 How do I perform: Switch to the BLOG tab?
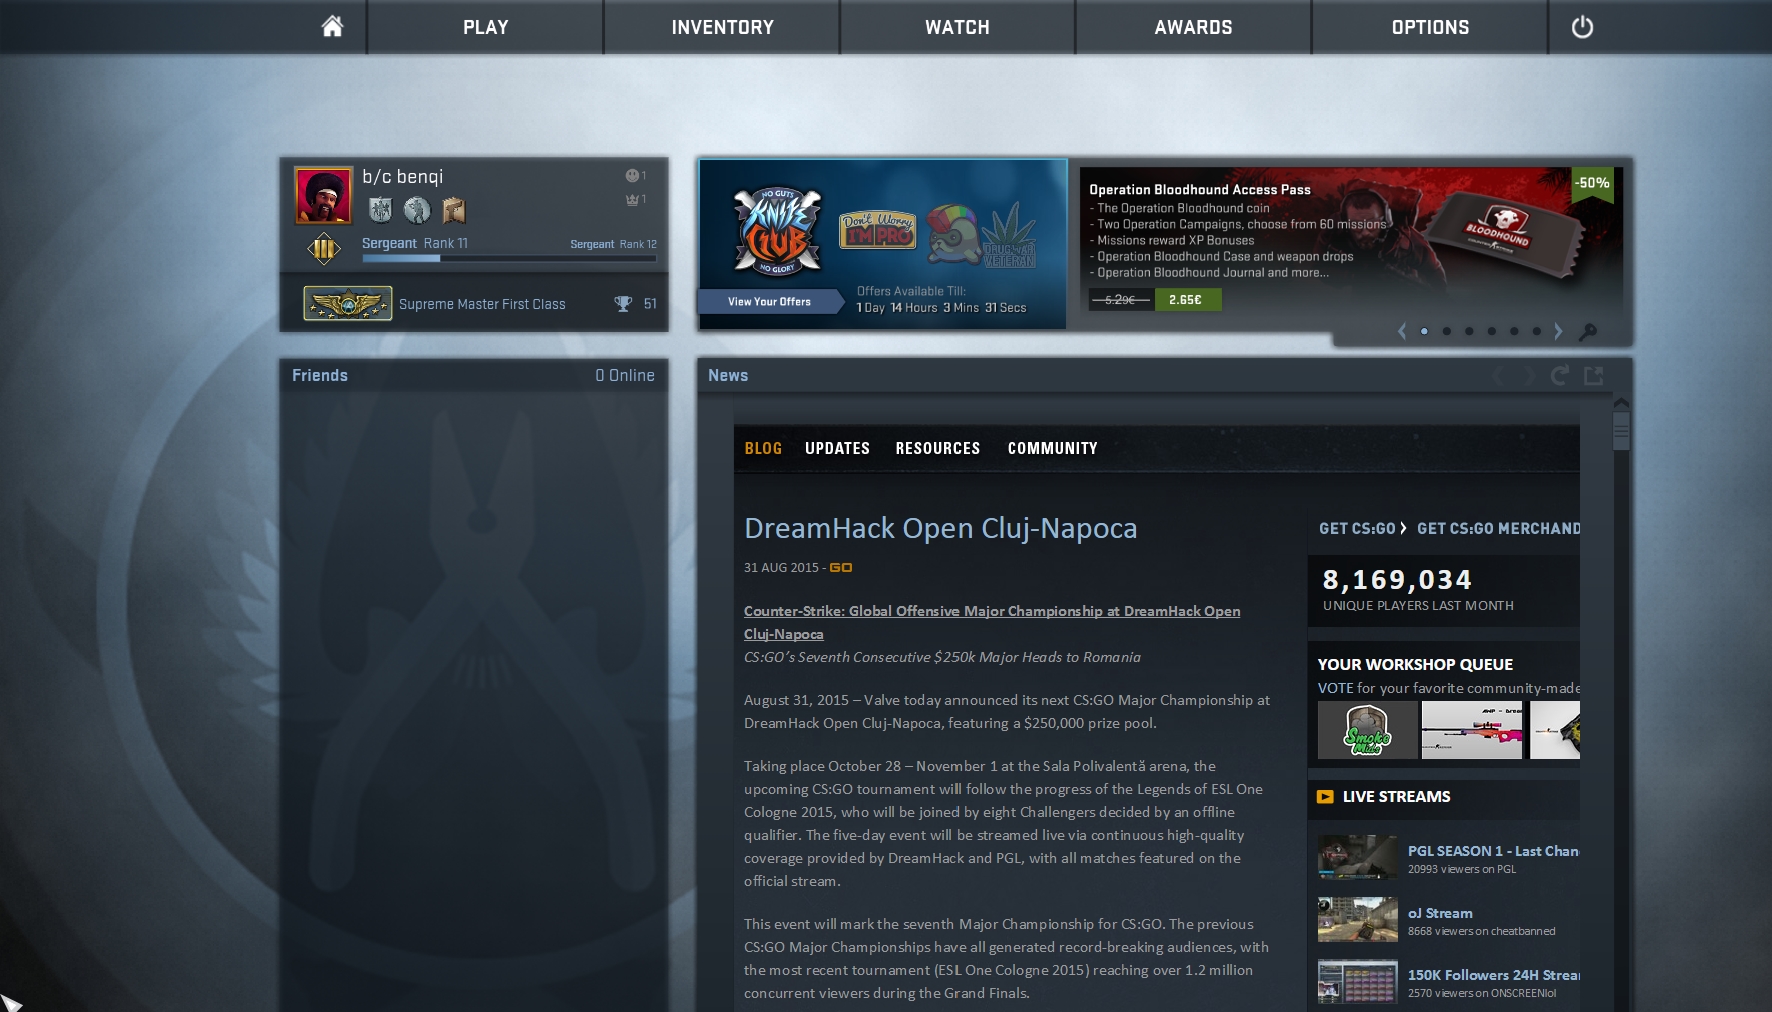point(763,448)
